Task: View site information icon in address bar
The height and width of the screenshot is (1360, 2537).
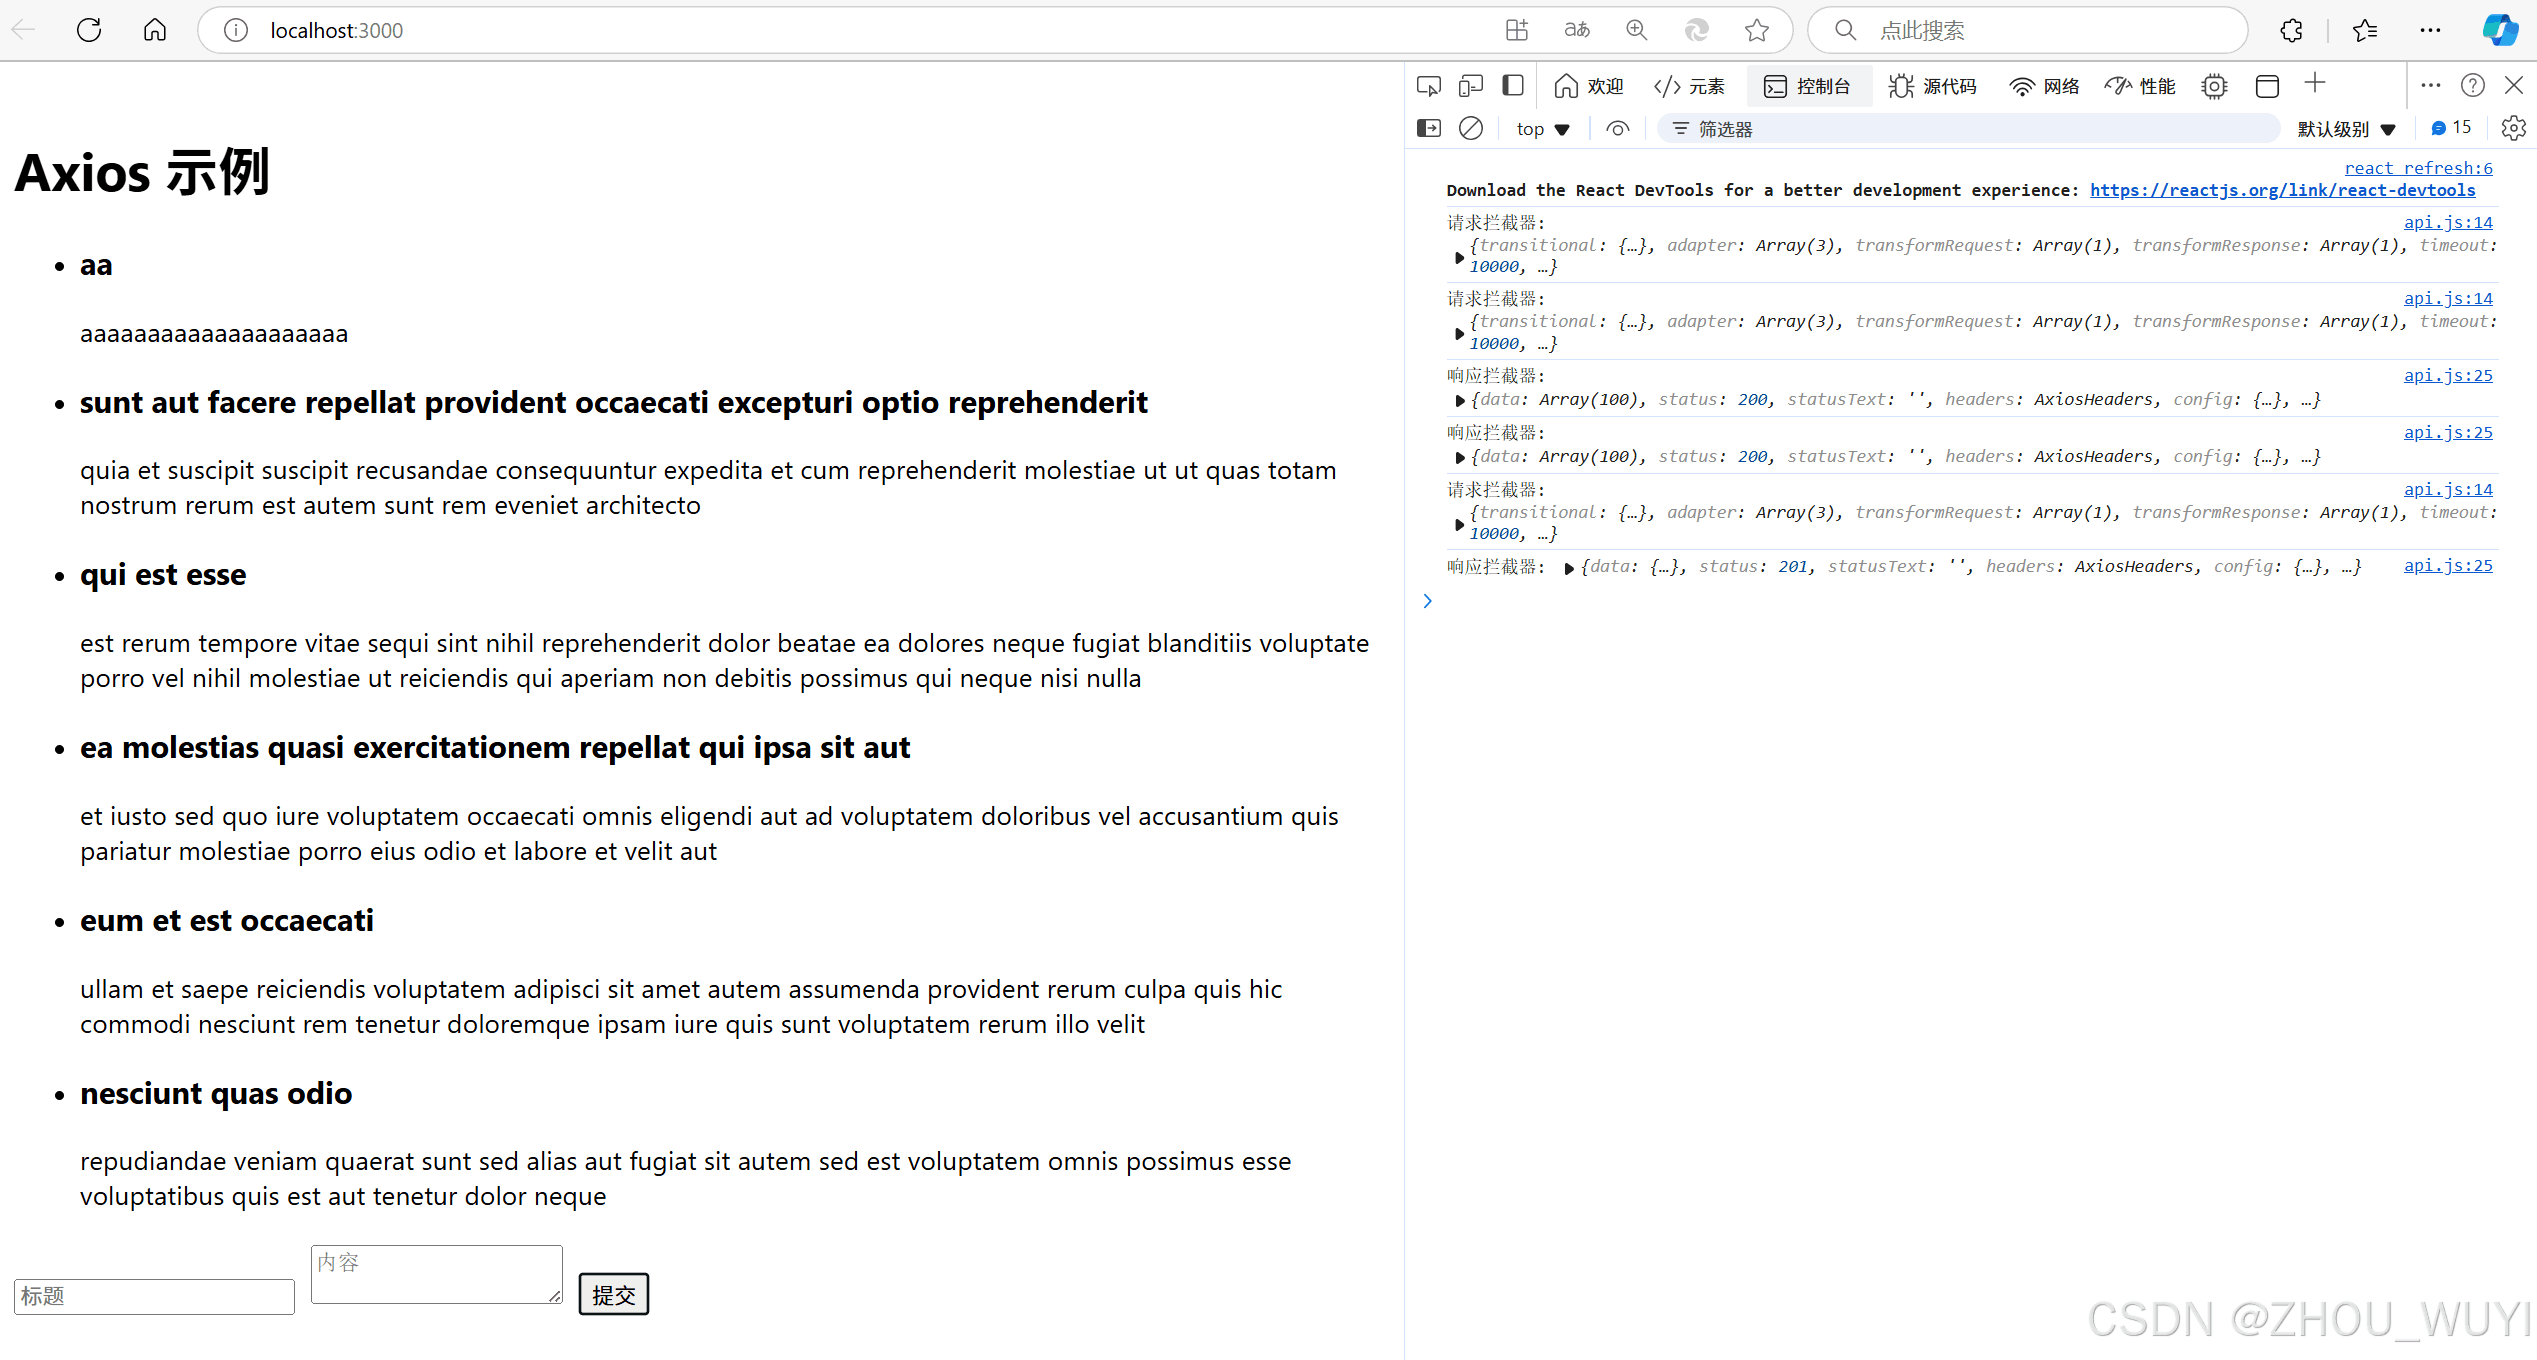Action: coord(236,30)
